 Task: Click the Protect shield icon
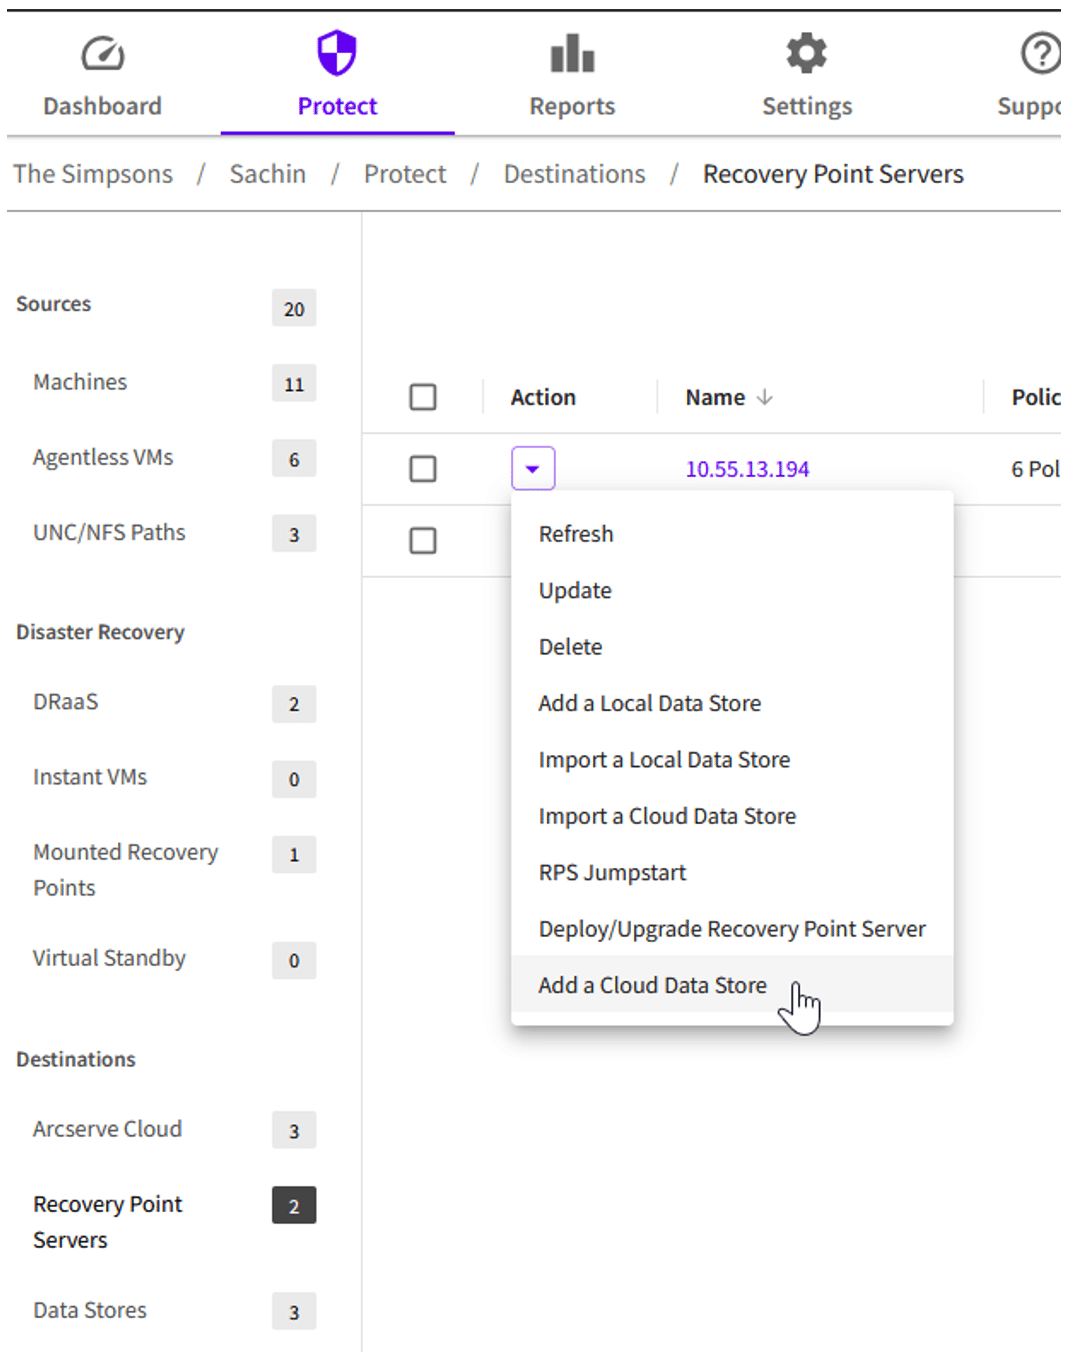tap(337, 53)
